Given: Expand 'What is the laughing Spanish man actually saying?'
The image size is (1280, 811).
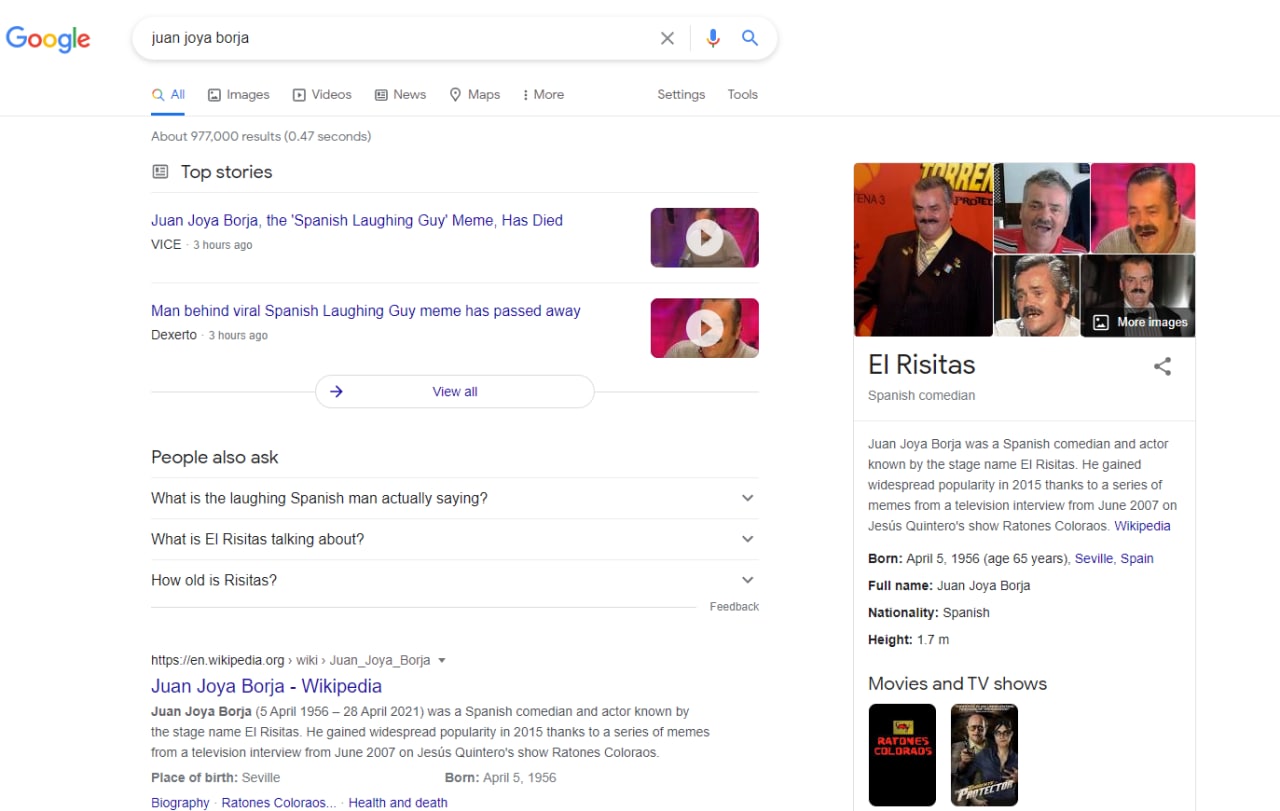Looking at the screenshot, I should tap(455, 498).
